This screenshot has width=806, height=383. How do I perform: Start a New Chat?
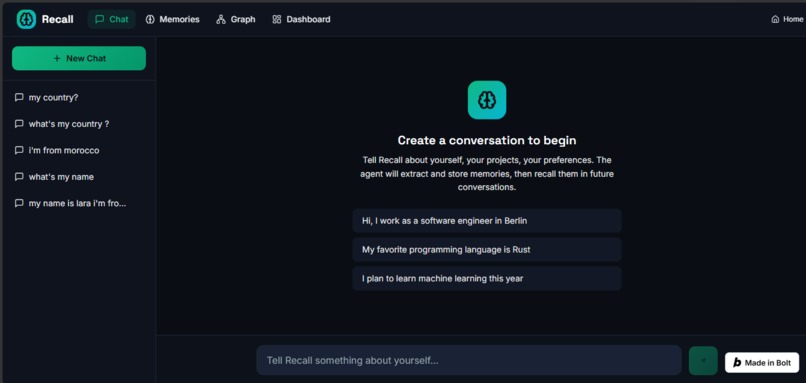79,58
